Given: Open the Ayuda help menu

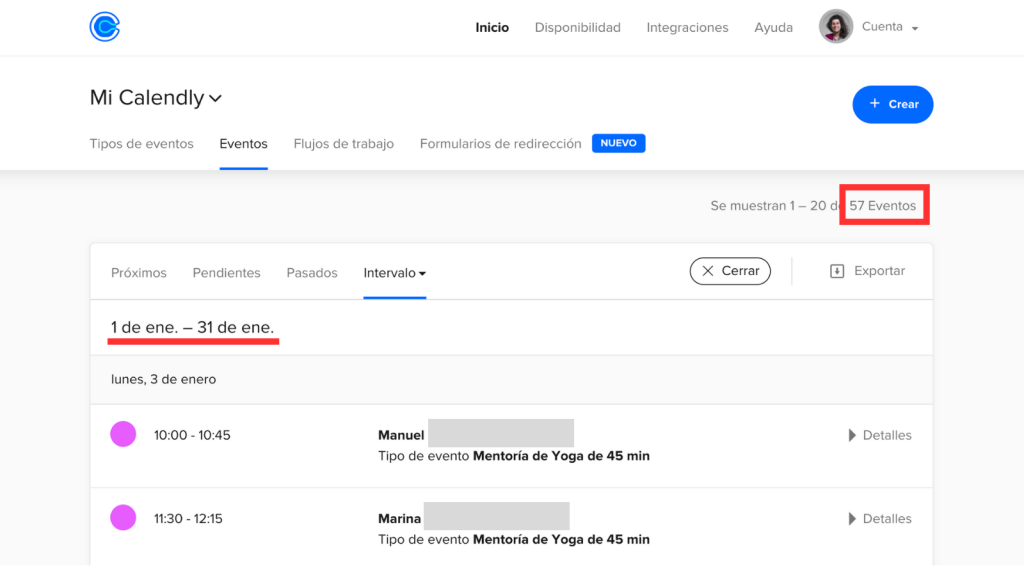Looking at the screenshot, I should (x=773, y=27).
